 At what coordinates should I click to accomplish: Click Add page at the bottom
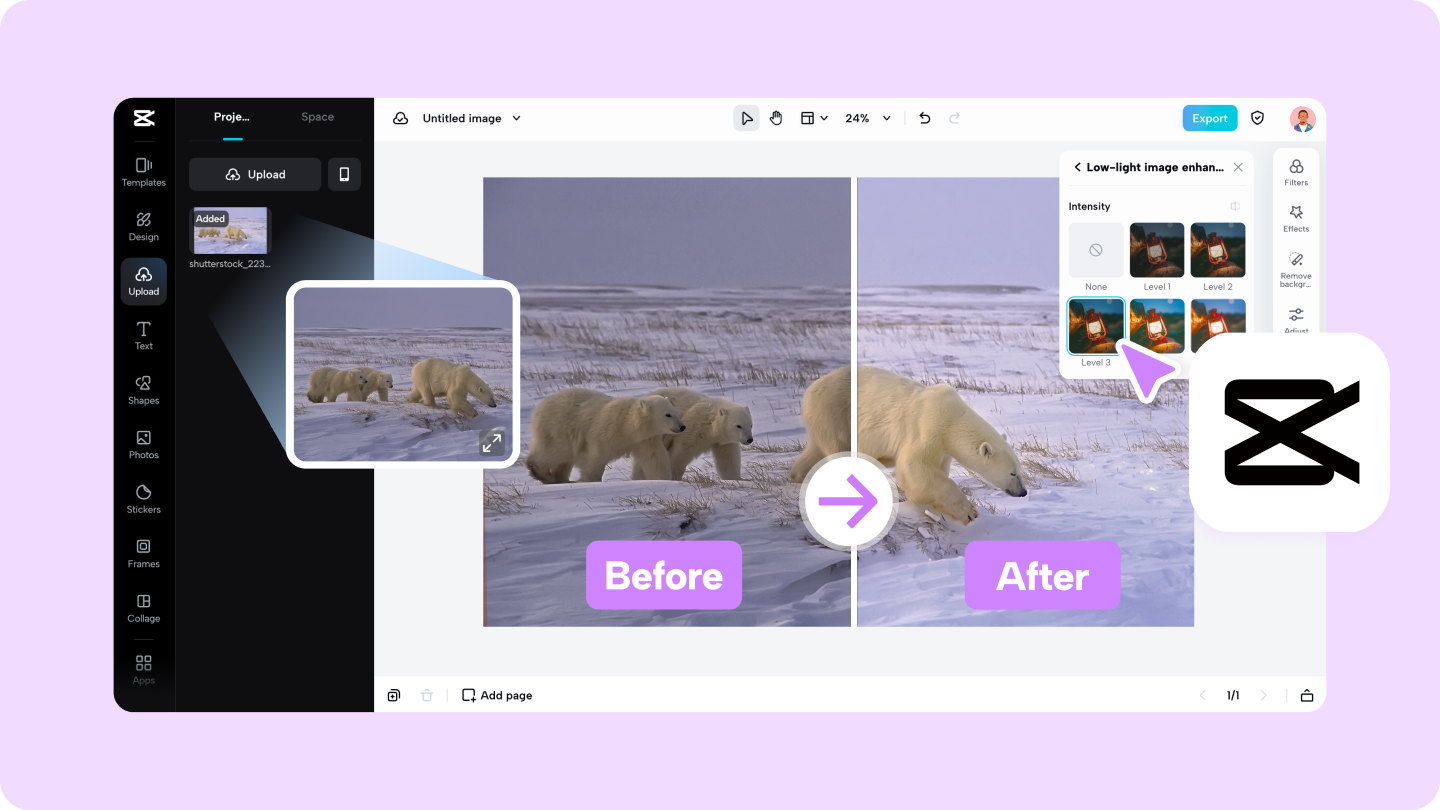click(x=497, y=694)
